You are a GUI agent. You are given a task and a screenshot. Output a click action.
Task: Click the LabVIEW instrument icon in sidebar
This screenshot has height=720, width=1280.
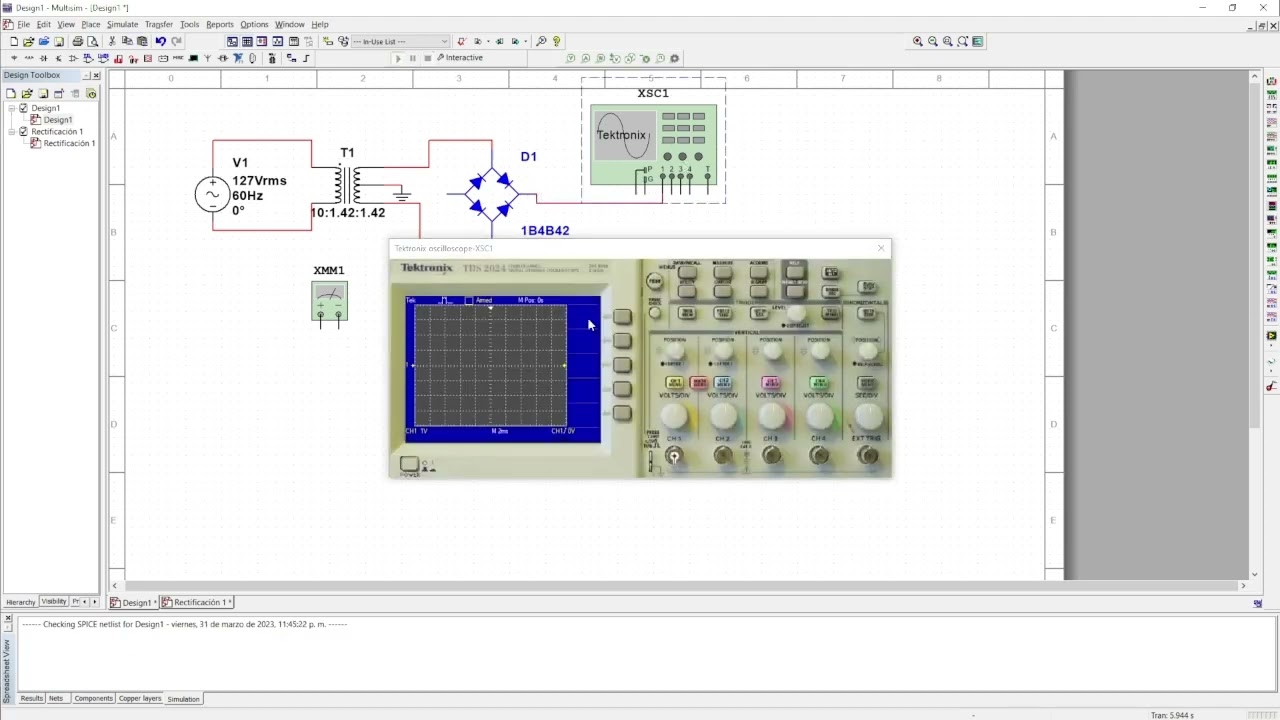pyautogui.click(x=1272, y=335)
